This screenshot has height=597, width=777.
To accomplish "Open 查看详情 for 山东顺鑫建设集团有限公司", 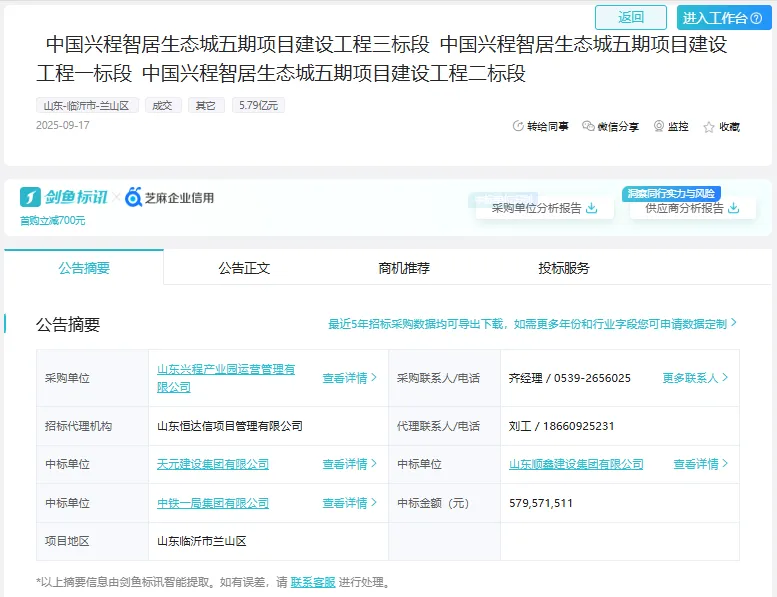I will (701, 464).
